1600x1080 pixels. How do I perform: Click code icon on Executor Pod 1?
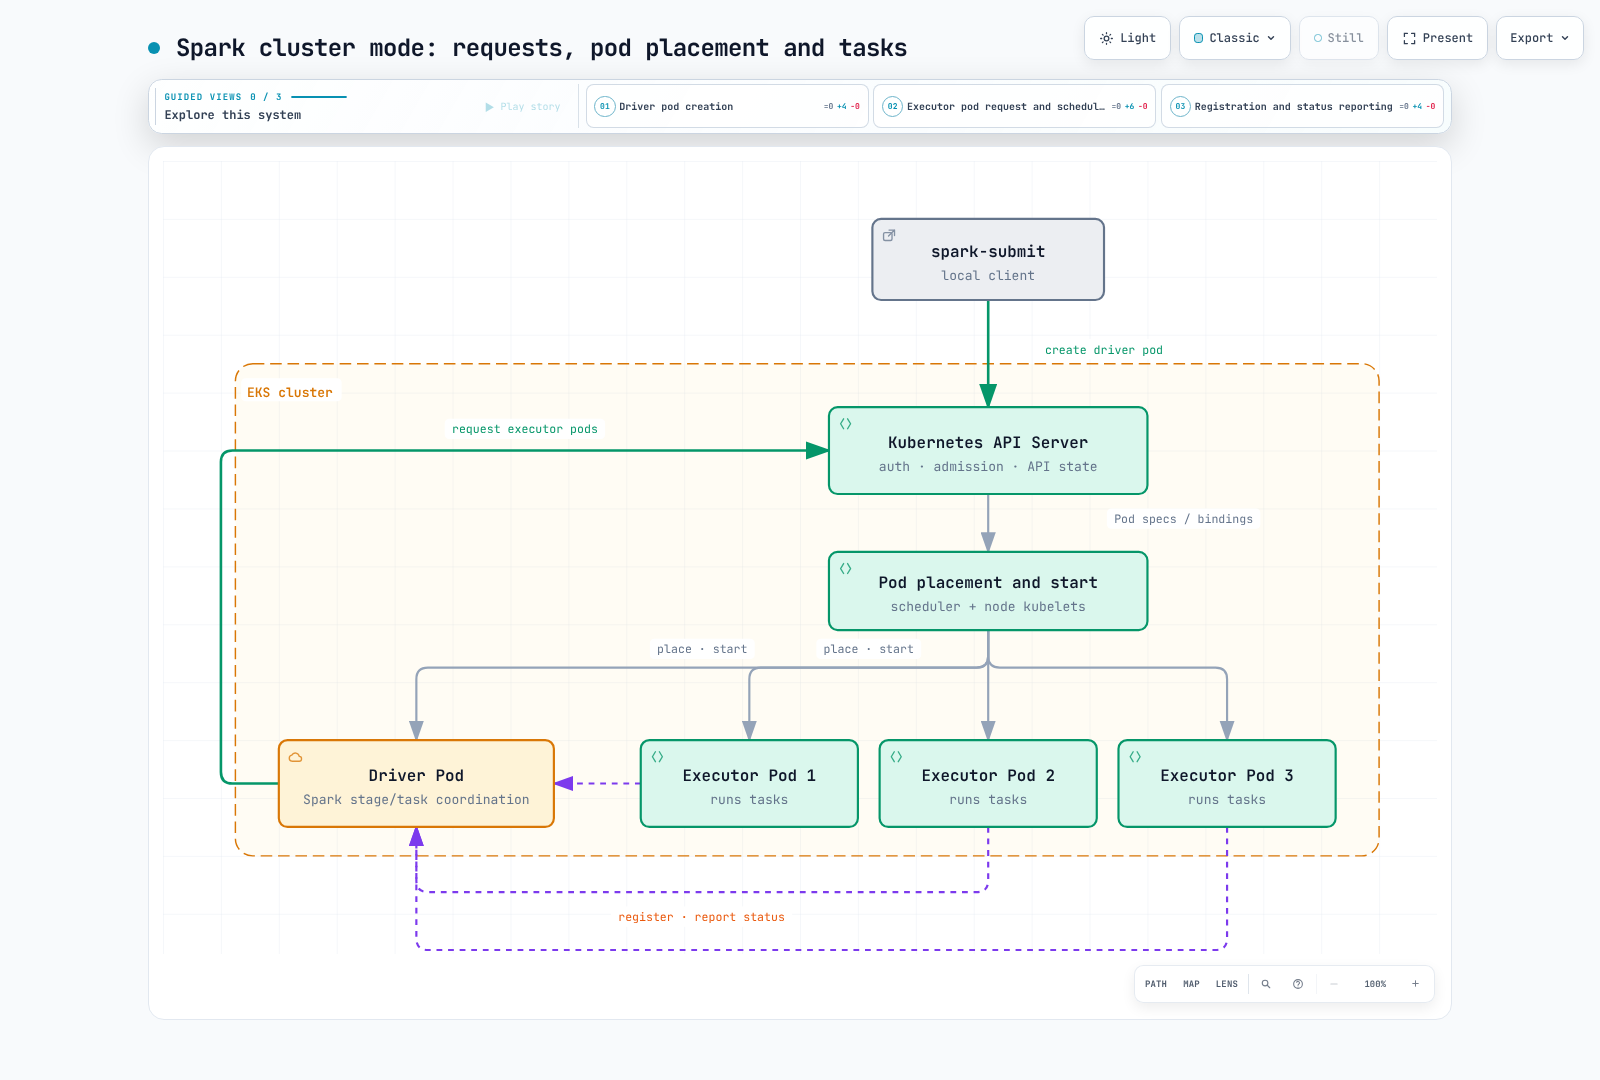click(658, 757)
